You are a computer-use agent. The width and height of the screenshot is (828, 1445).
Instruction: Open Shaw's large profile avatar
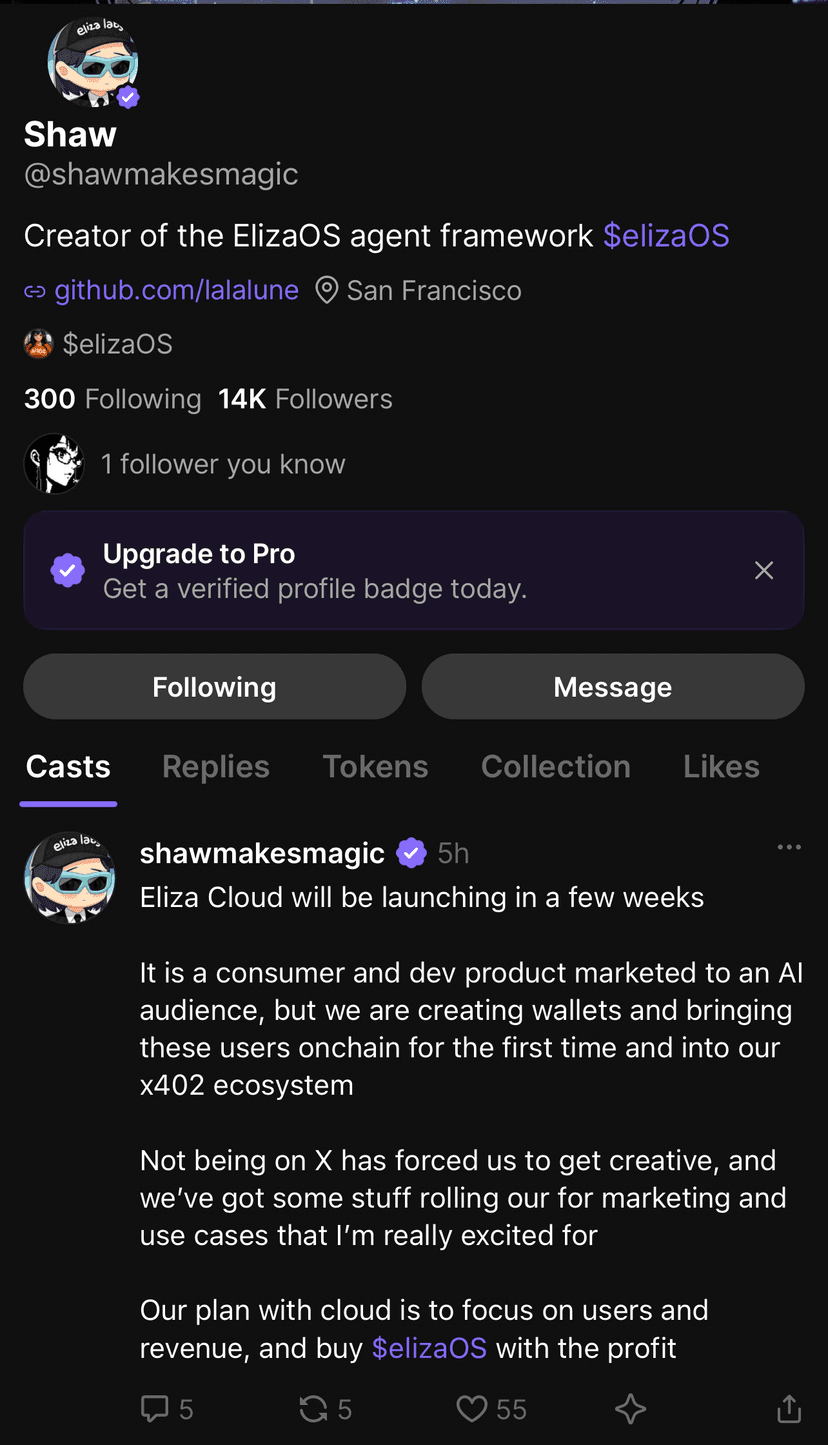[92, 63]
